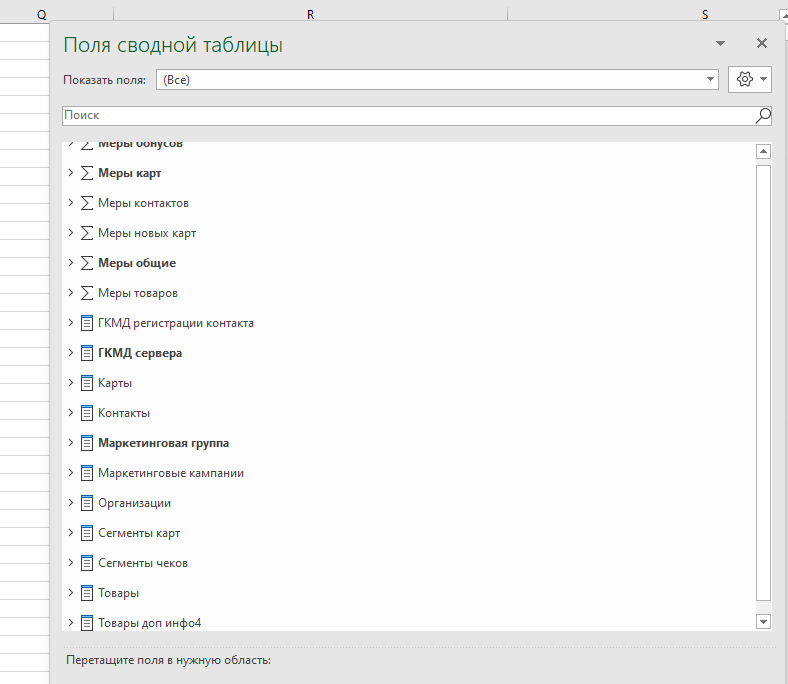Click in the Поиск search field
788x684 pixels.
tap(400, 116)
